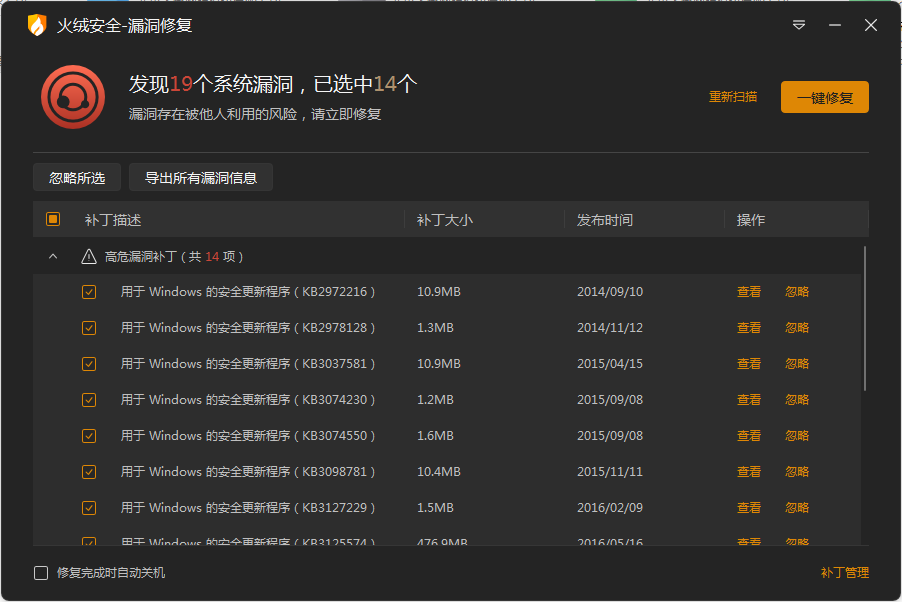Click the red vulnerability alert icon
902x602 pixels.
pyautogui.click(x=73, y=97)
